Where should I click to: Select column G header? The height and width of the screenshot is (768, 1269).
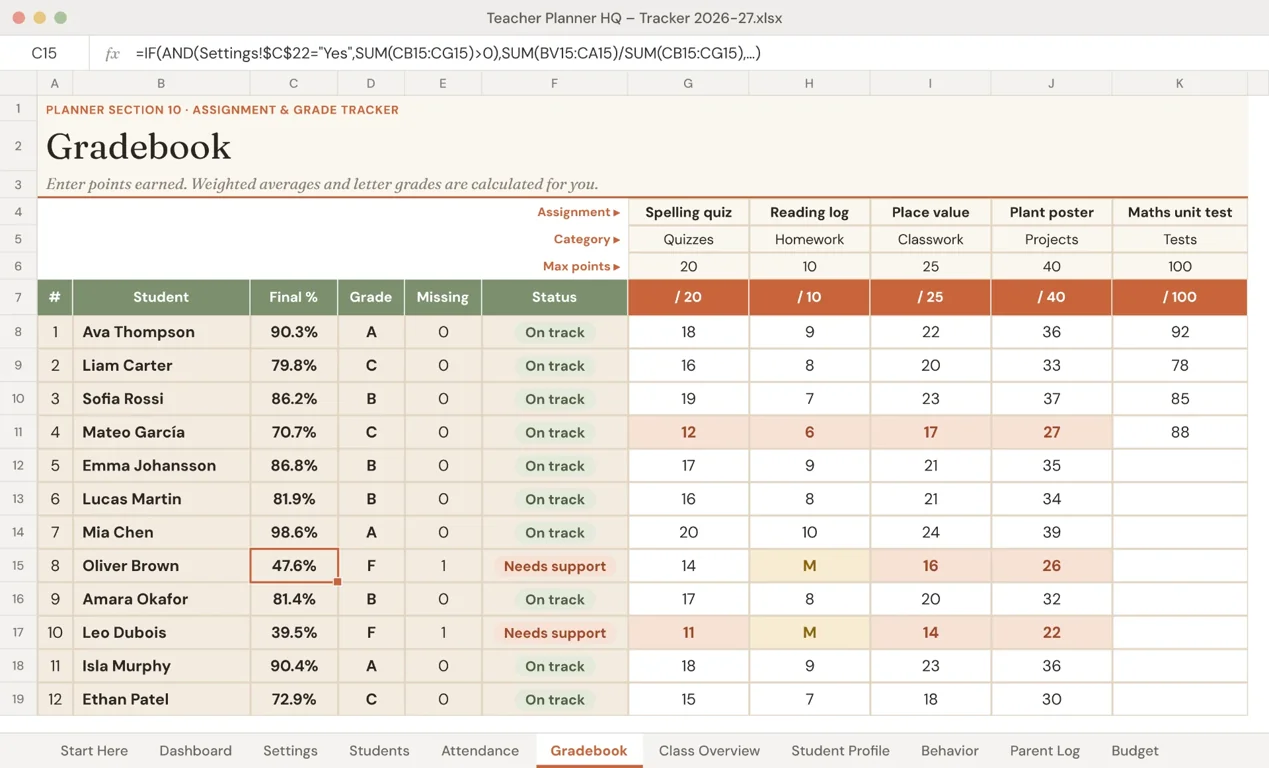[688, 83]
